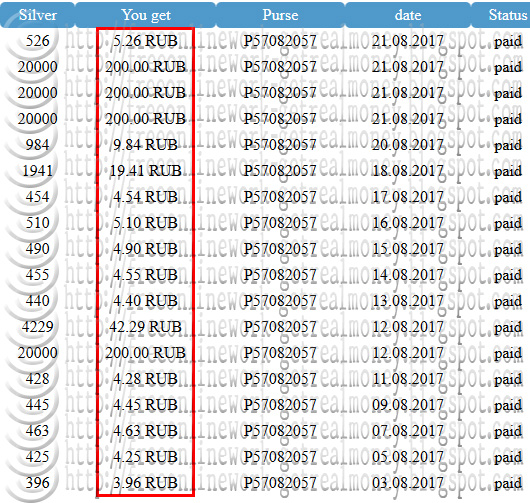Click purse P57082057 in the 4229 Silver row
The image size is (530, 503).
pos(280,327)
